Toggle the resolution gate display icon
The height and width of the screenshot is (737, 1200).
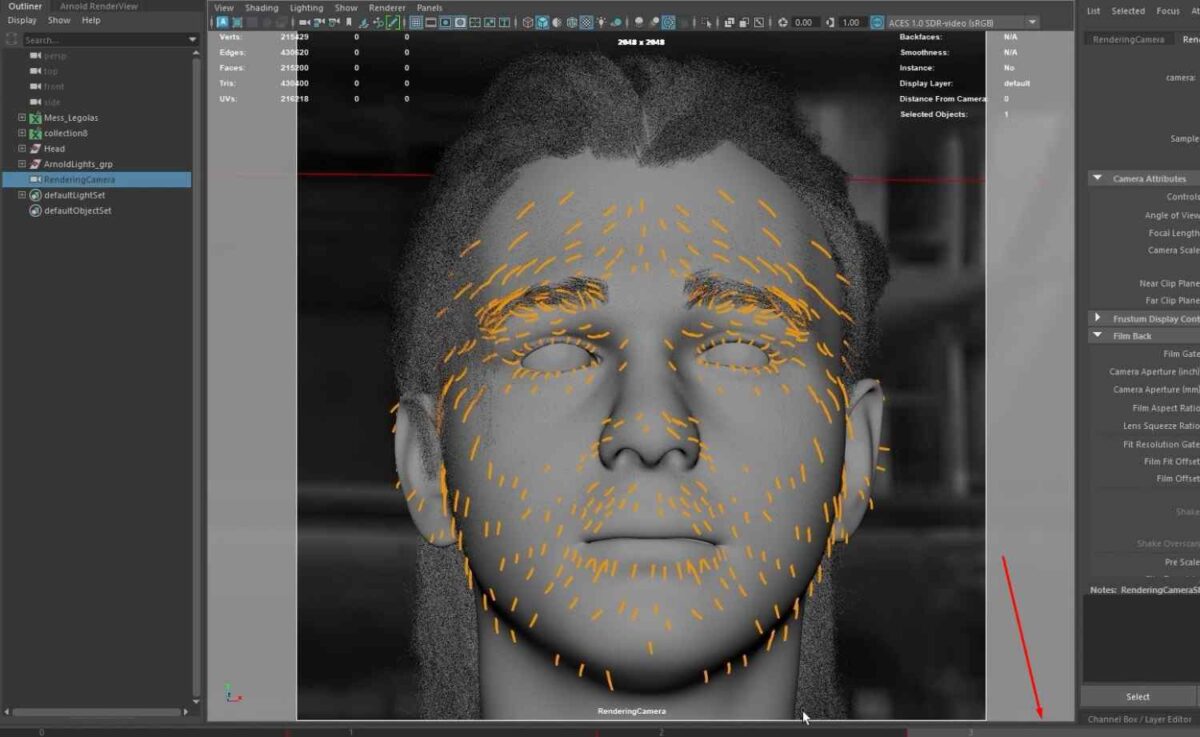click(x=445, y=22)
